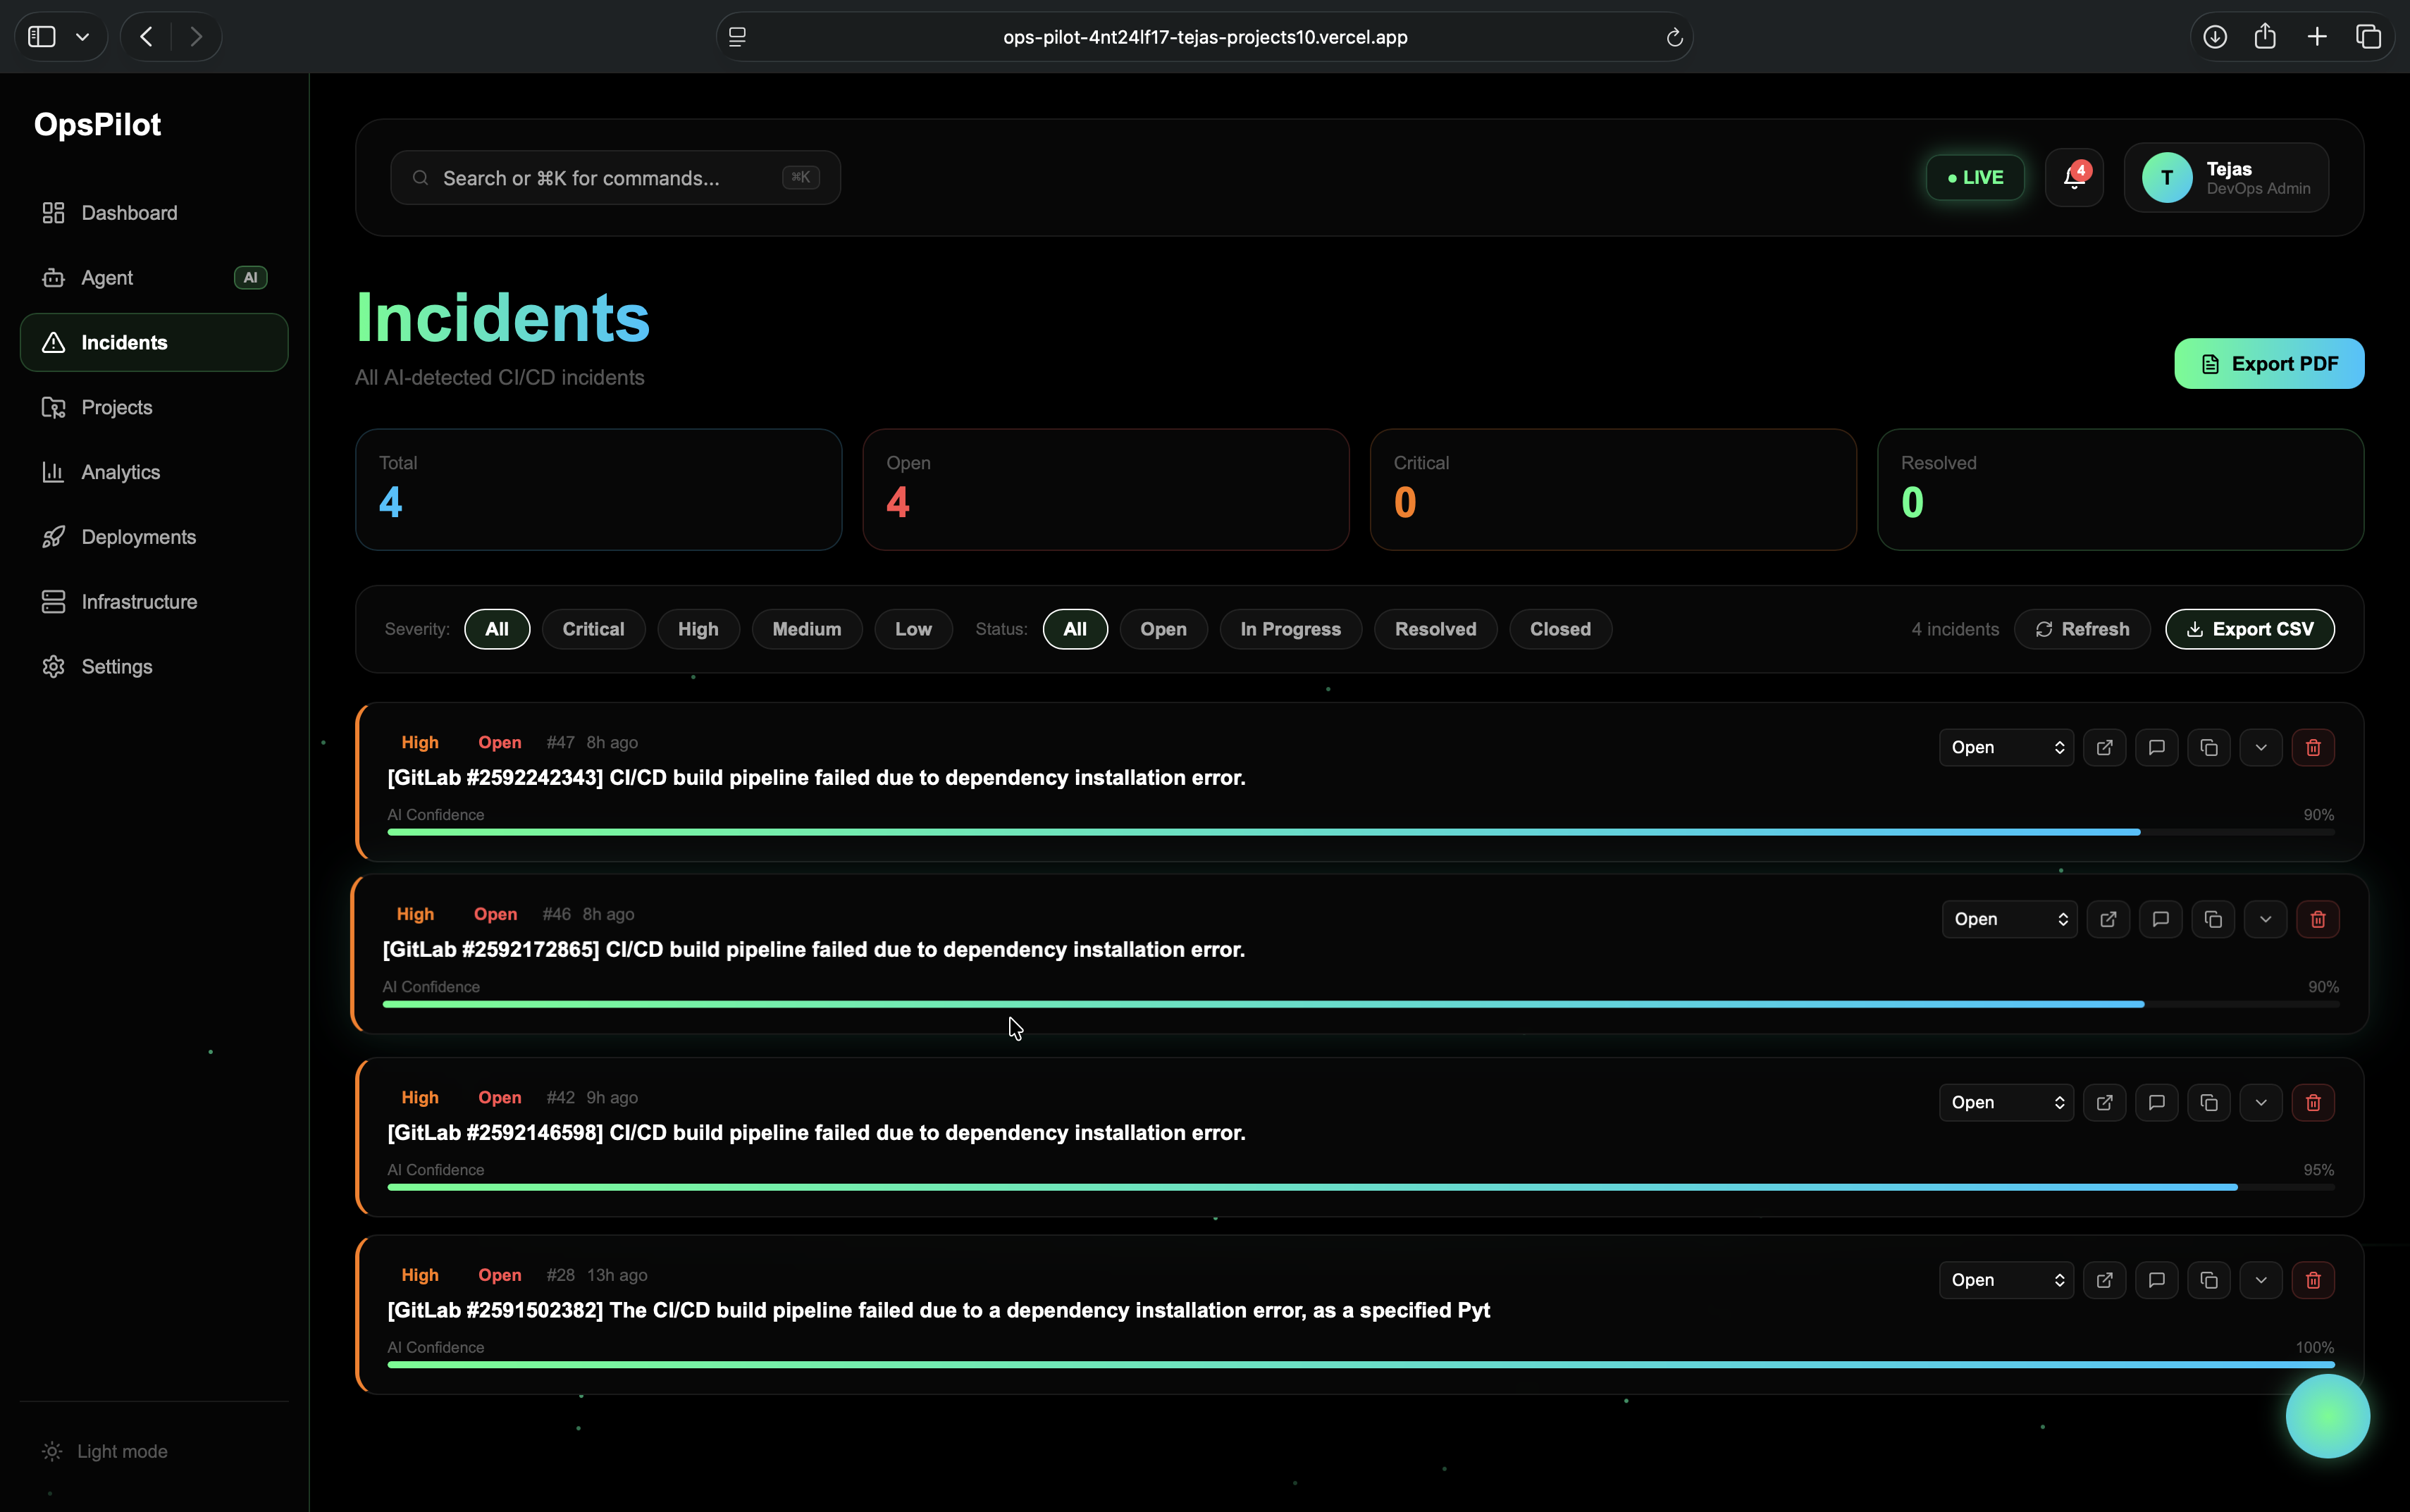Reload the page in Safari
Viewport: 2410px width, 1512px height.
click(x=1674, y=37)
